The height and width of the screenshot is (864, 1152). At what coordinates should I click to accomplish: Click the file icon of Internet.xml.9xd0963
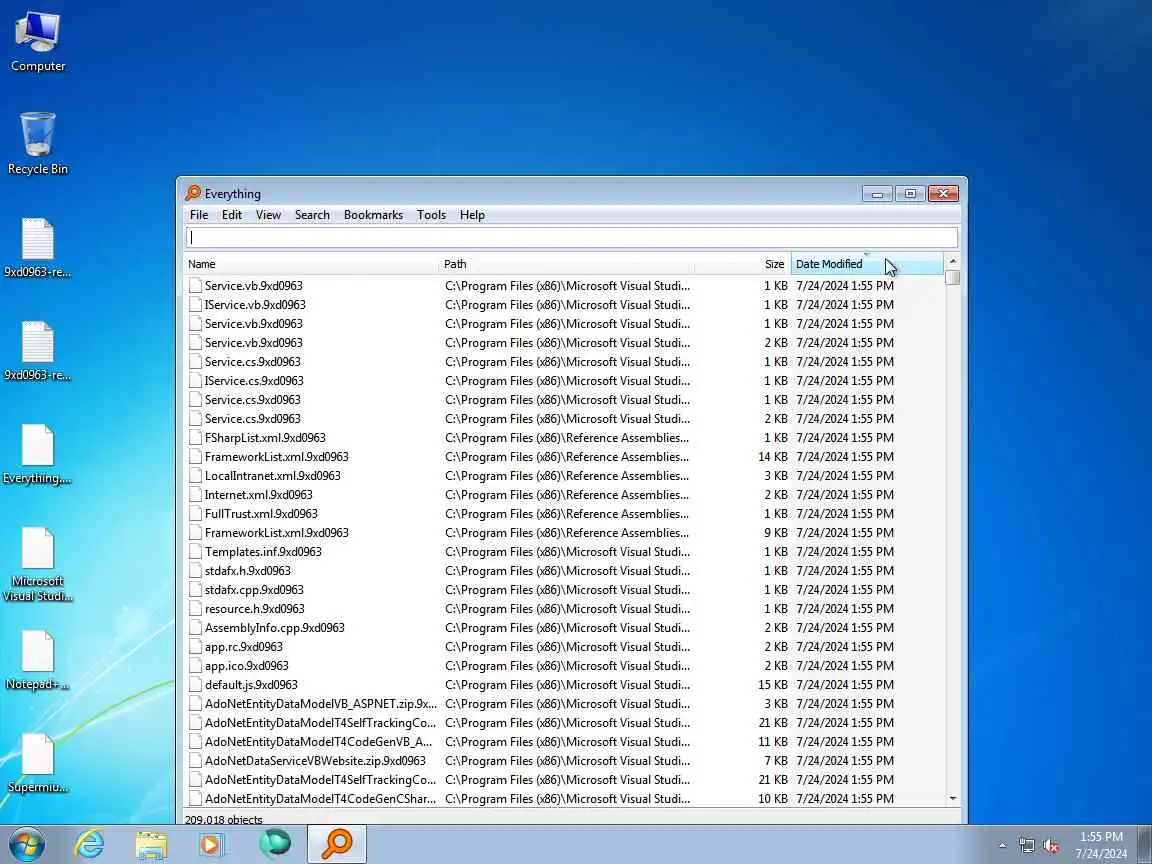click(x=195, y=494)
